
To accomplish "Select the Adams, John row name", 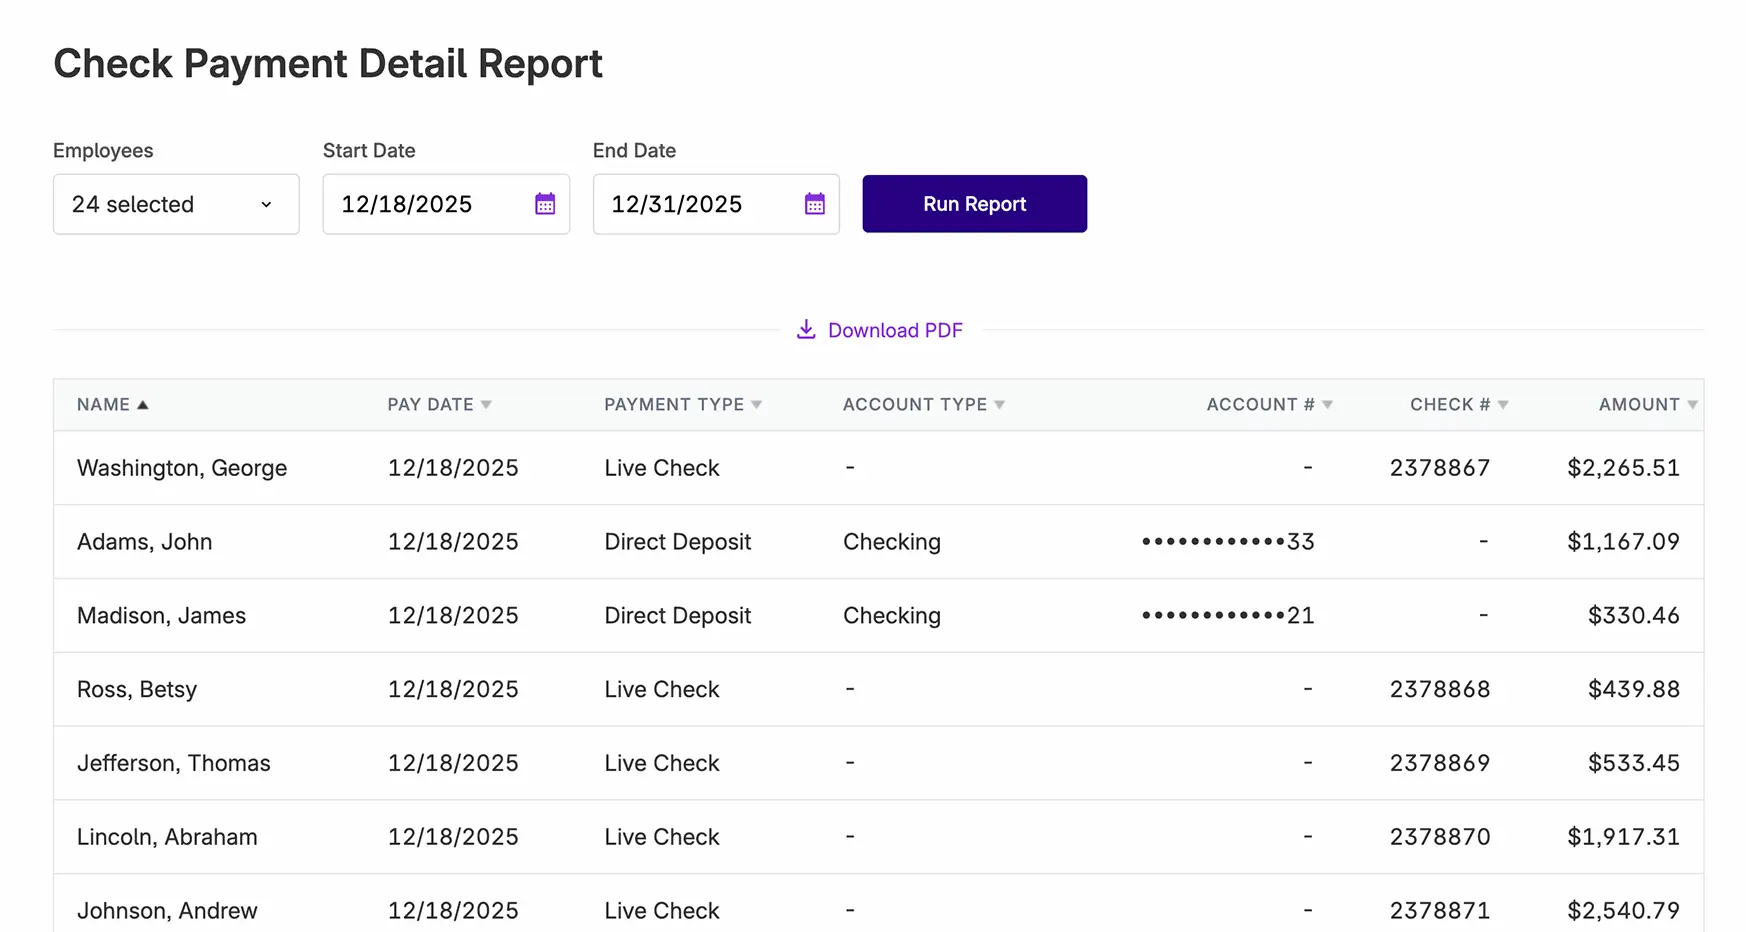I will [145, 542].
